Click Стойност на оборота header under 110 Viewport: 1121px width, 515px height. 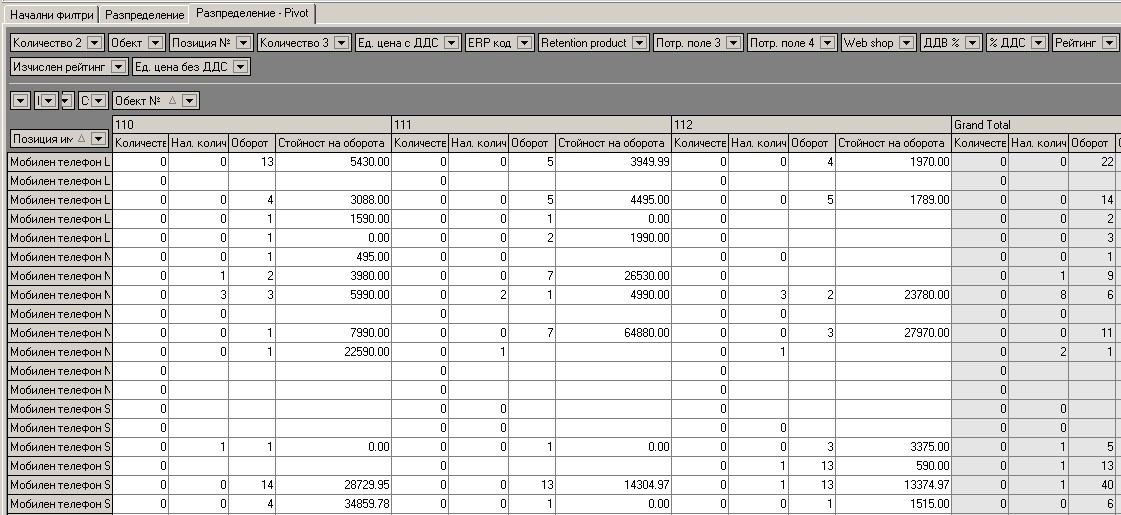tap(334, 143)
